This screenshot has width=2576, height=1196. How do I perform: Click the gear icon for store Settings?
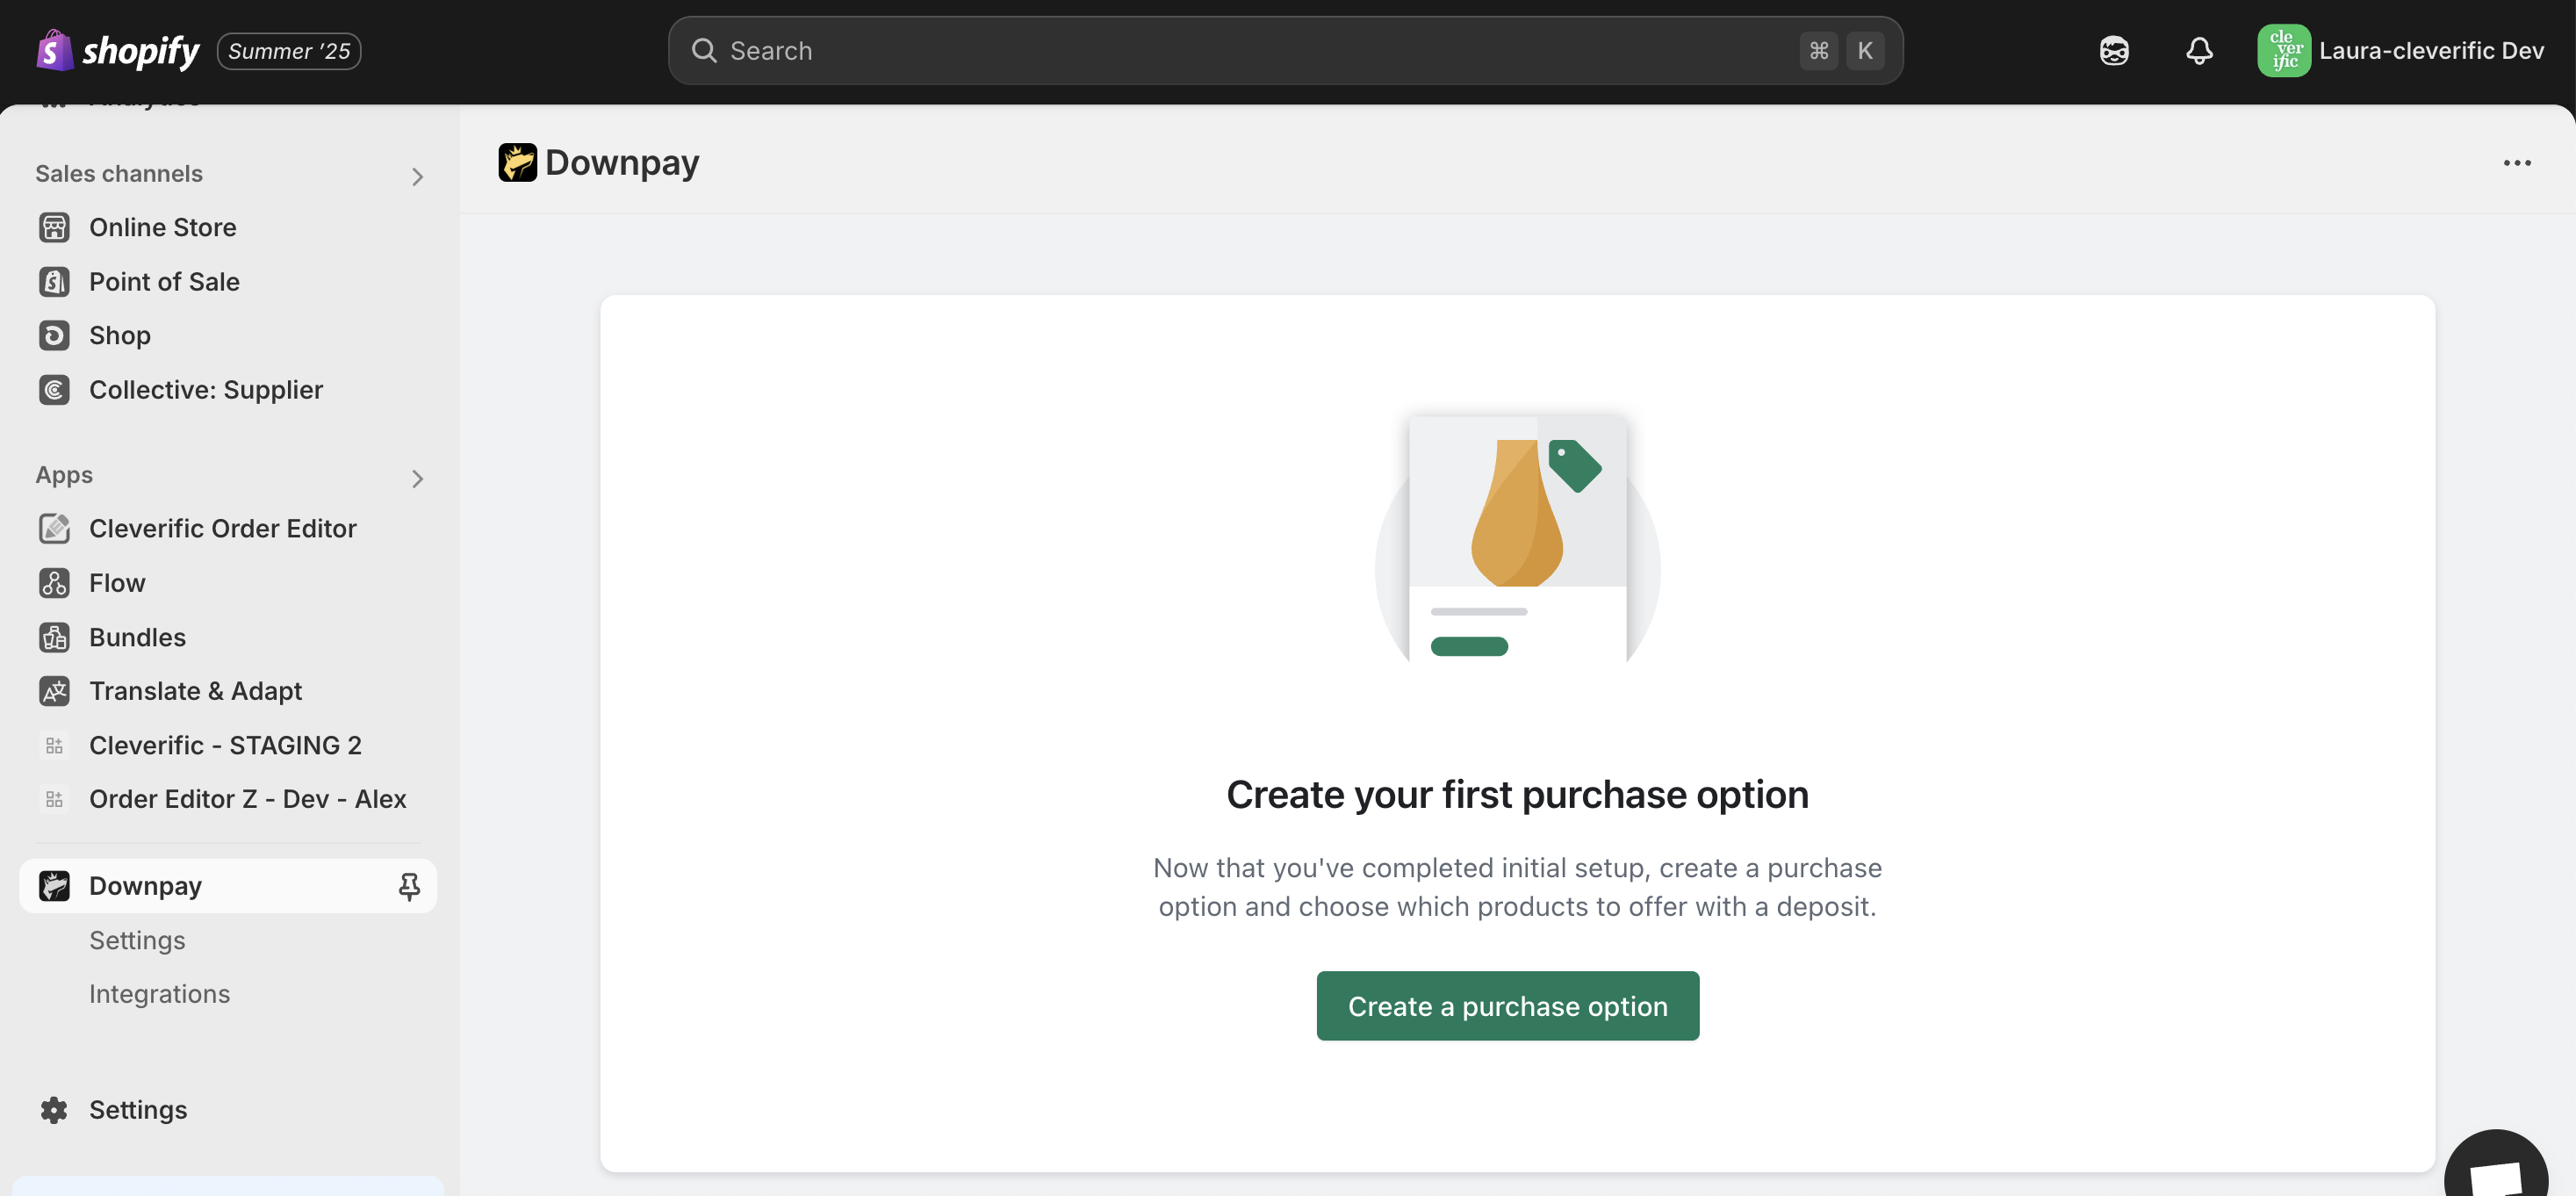tap(54, 1110)
